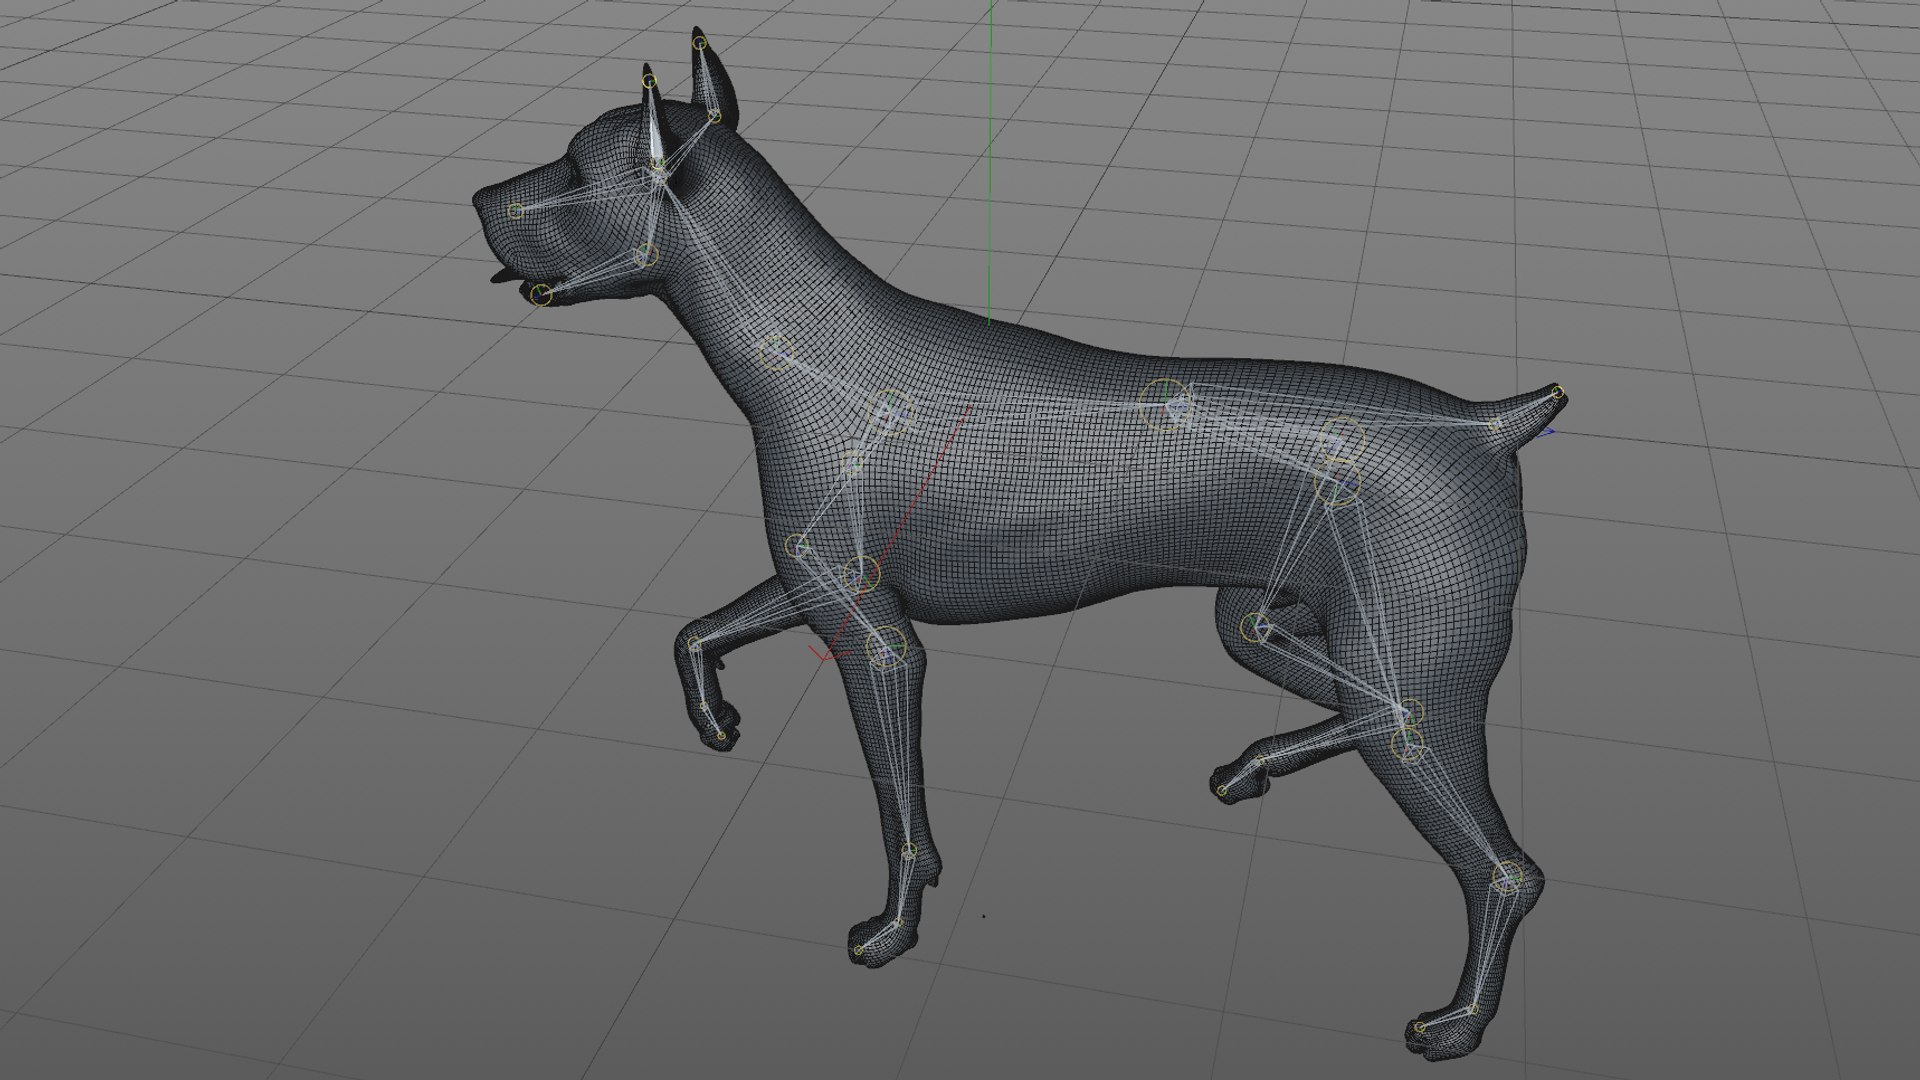Pick the standing front paw toe joint
The height and width of the screenshot is (1080, 1920).
coord(858,950)
